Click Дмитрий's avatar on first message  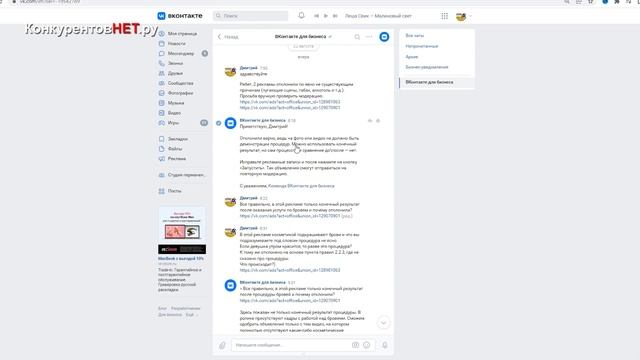(x=231, y=72)
